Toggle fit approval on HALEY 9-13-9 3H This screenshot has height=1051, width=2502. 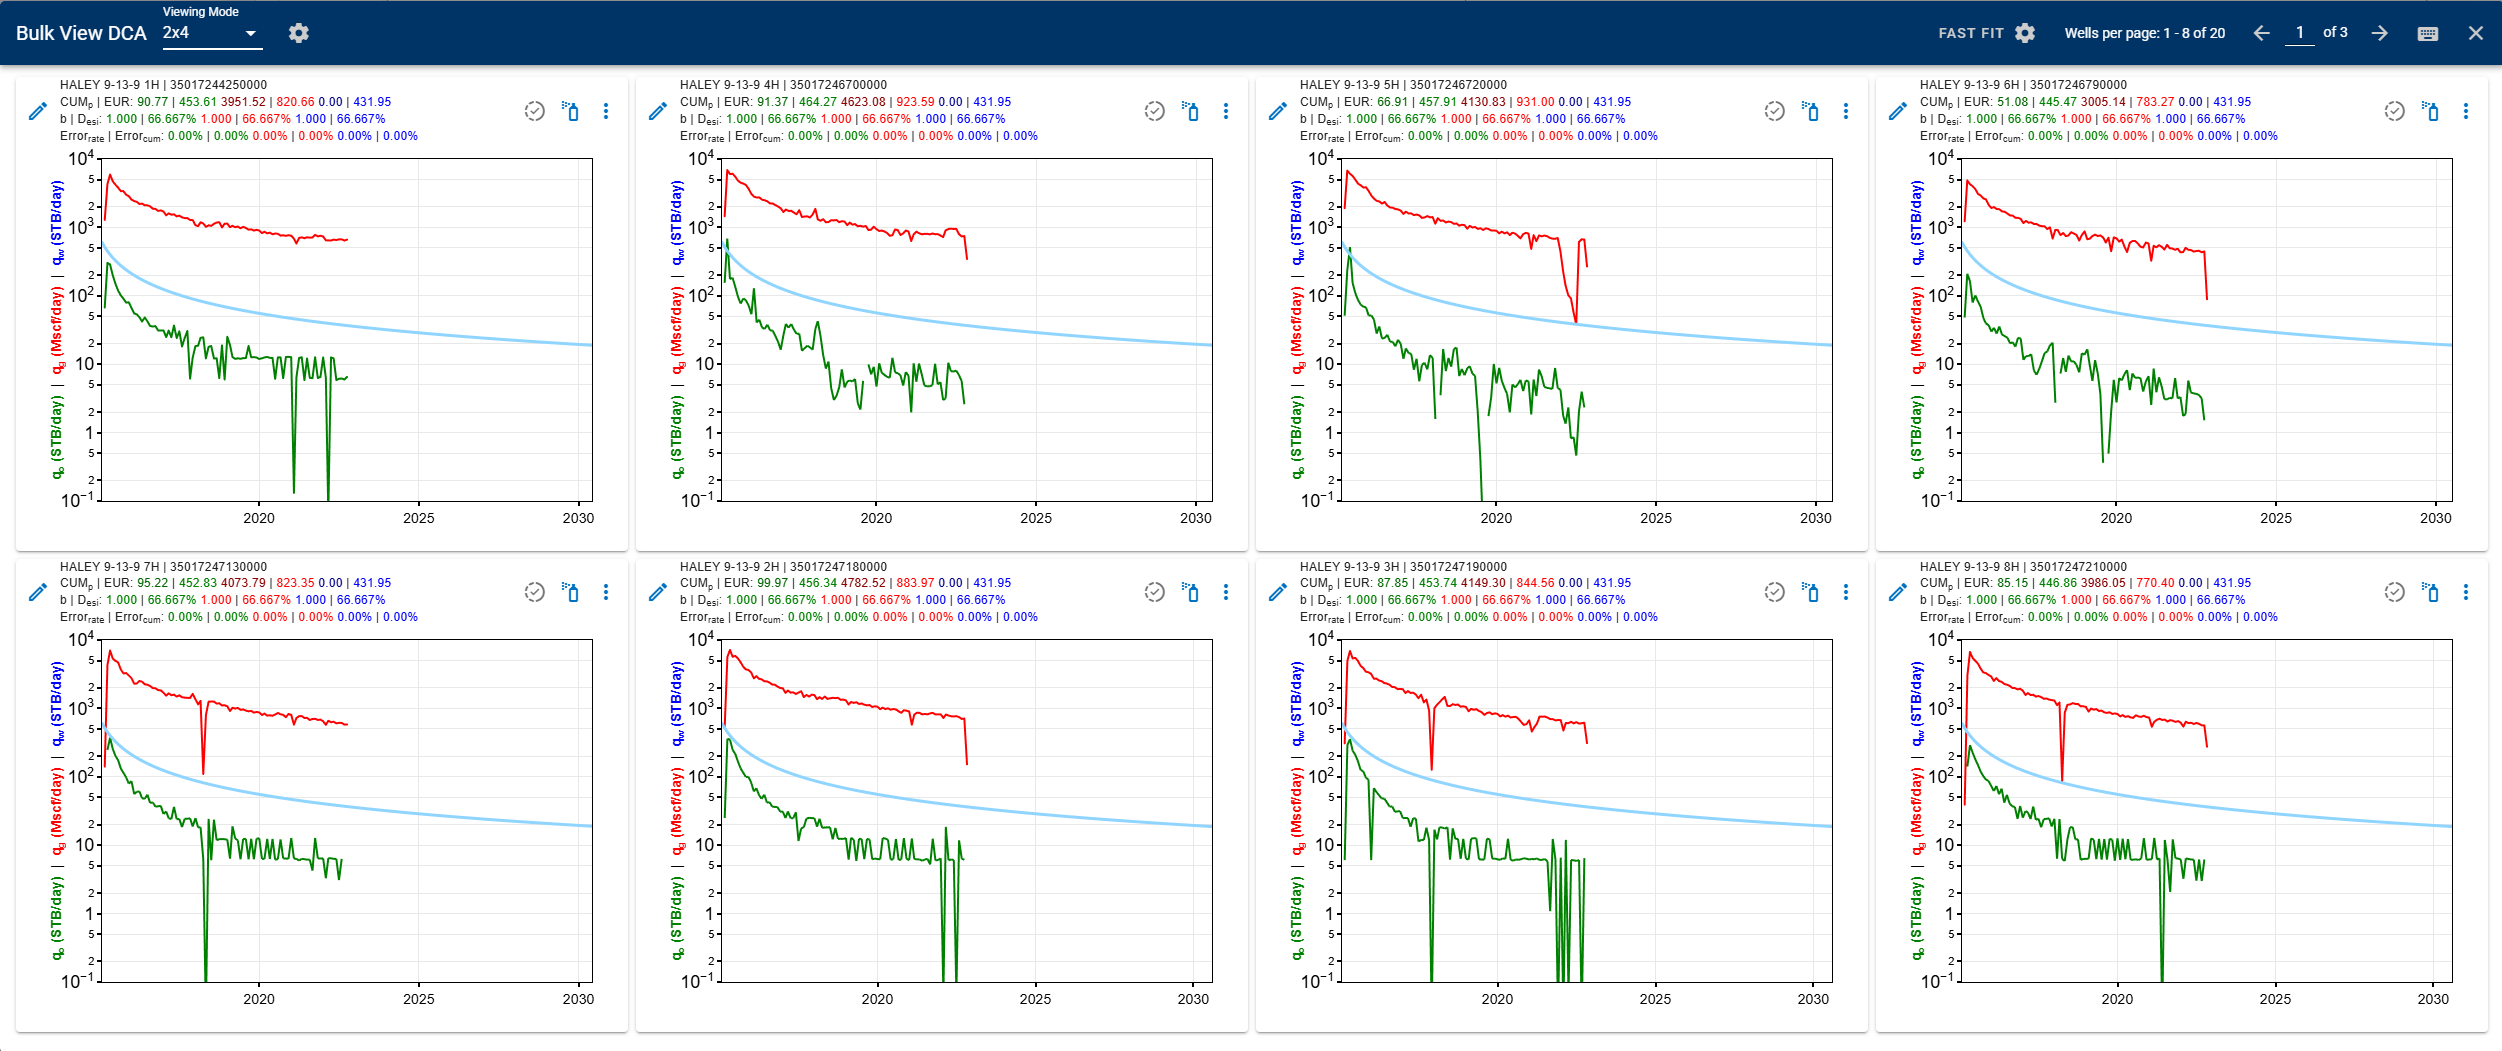[x=1774, y=593]
